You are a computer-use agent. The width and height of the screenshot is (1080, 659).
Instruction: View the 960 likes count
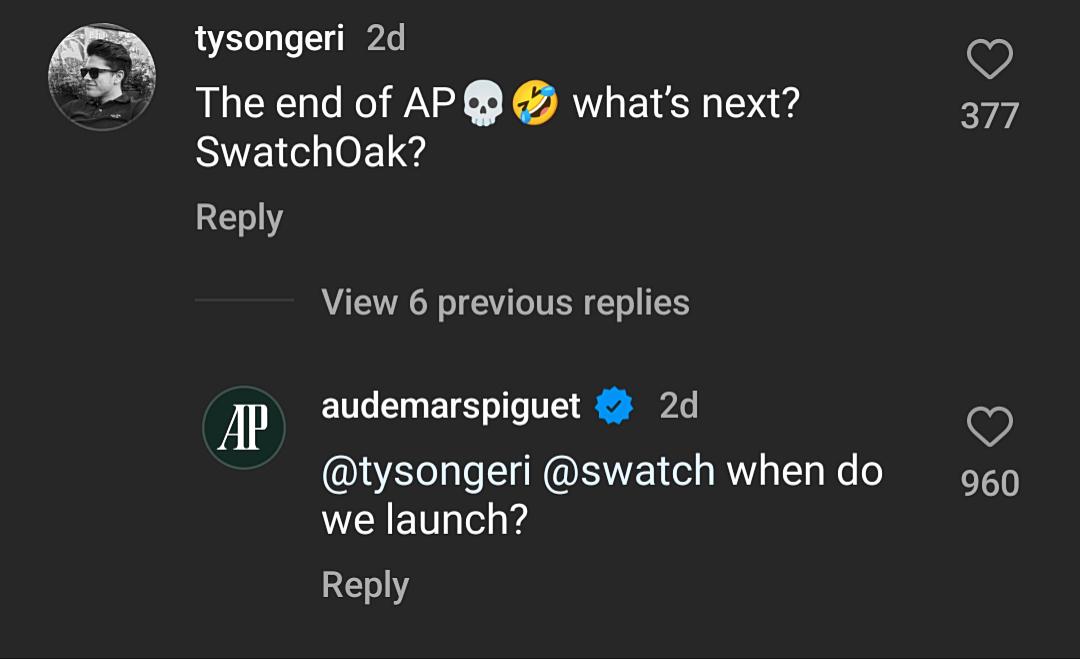(990, 483)
